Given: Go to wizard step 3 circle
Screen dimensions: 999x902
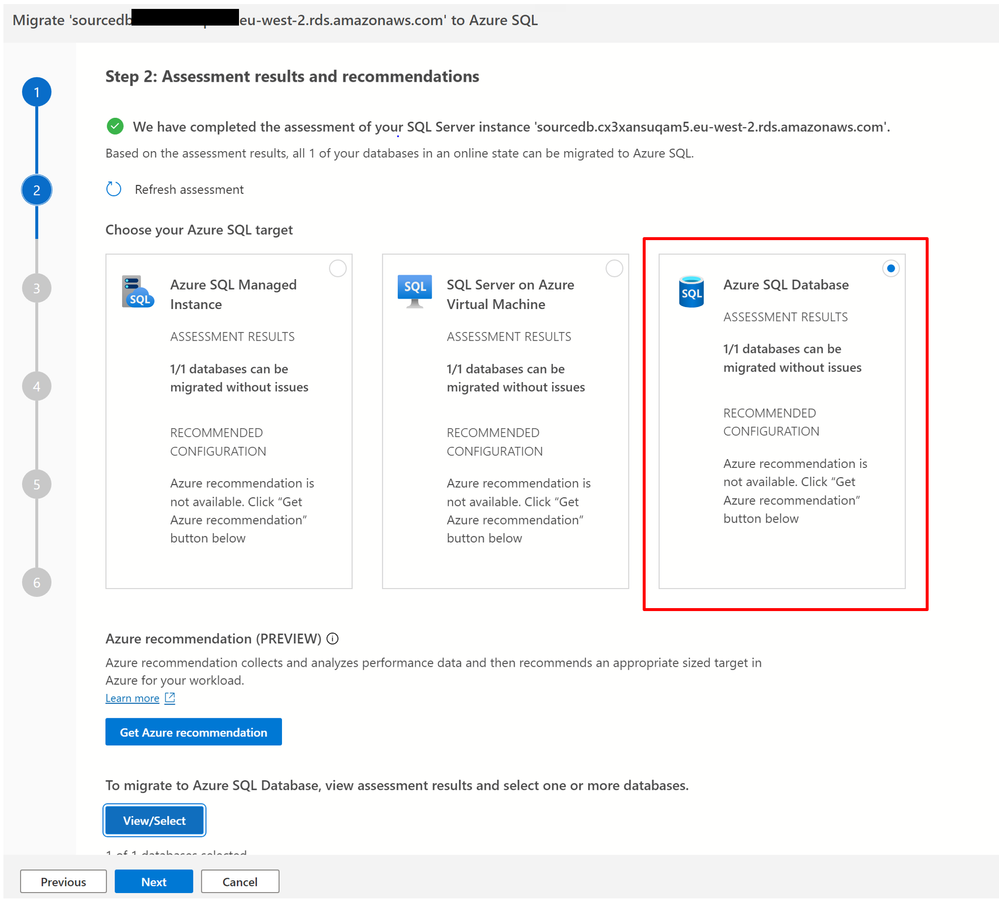Looking at the screenshot, I should (36, 289).
